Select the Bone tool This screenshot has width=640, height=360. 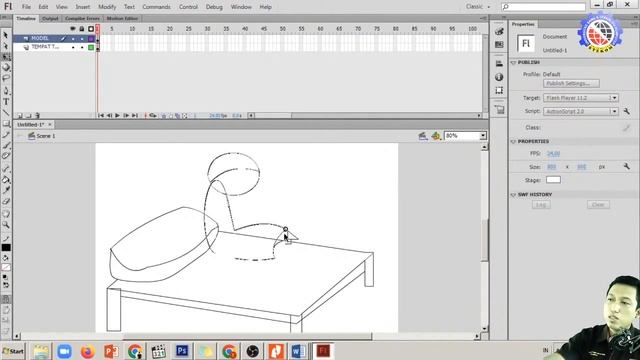pyautogui.click(x=6, y=169)
